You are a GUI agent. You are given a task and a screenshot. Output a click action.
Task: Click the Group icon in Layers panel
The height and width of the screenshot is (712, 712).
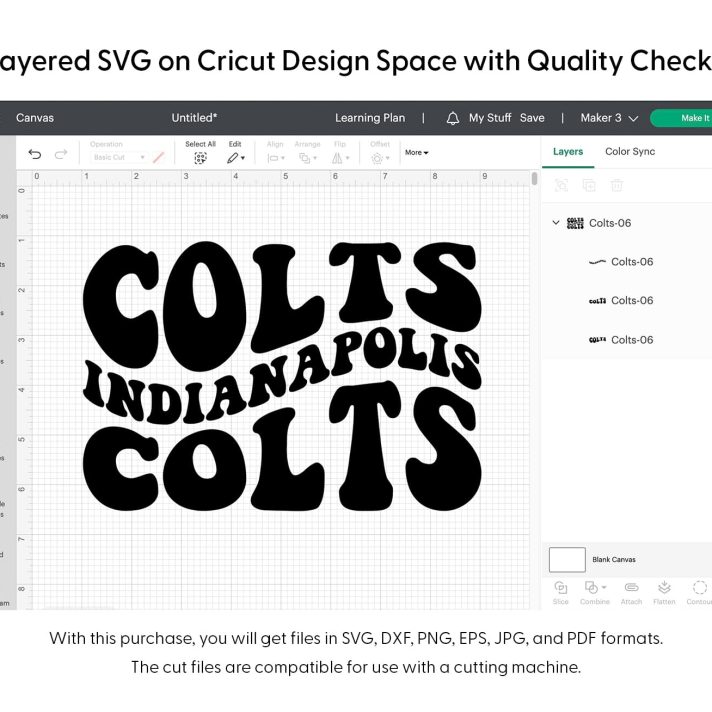pos(561,185)
